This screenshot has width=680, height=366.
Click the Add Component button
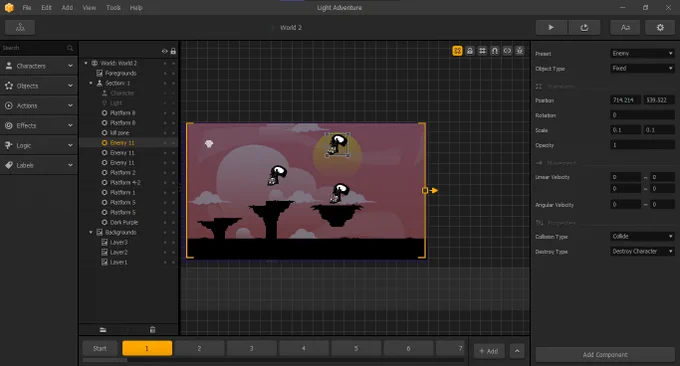(x=605, y=354)
